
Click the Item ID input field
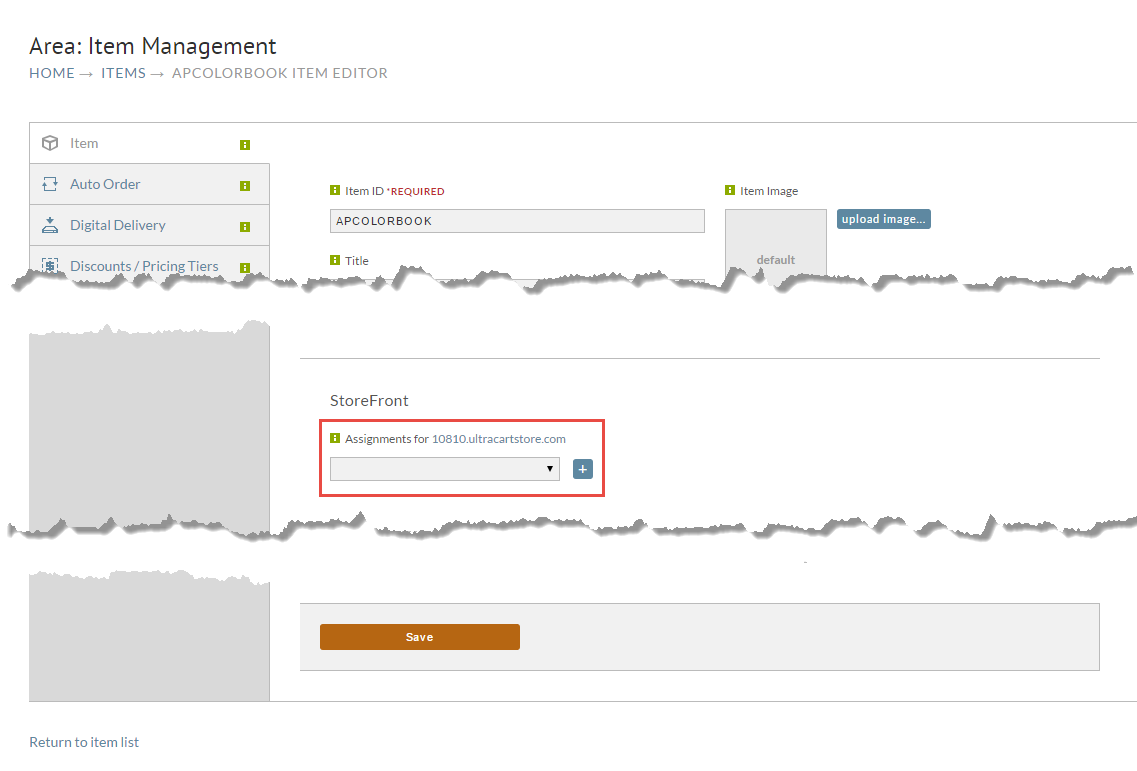517,221
